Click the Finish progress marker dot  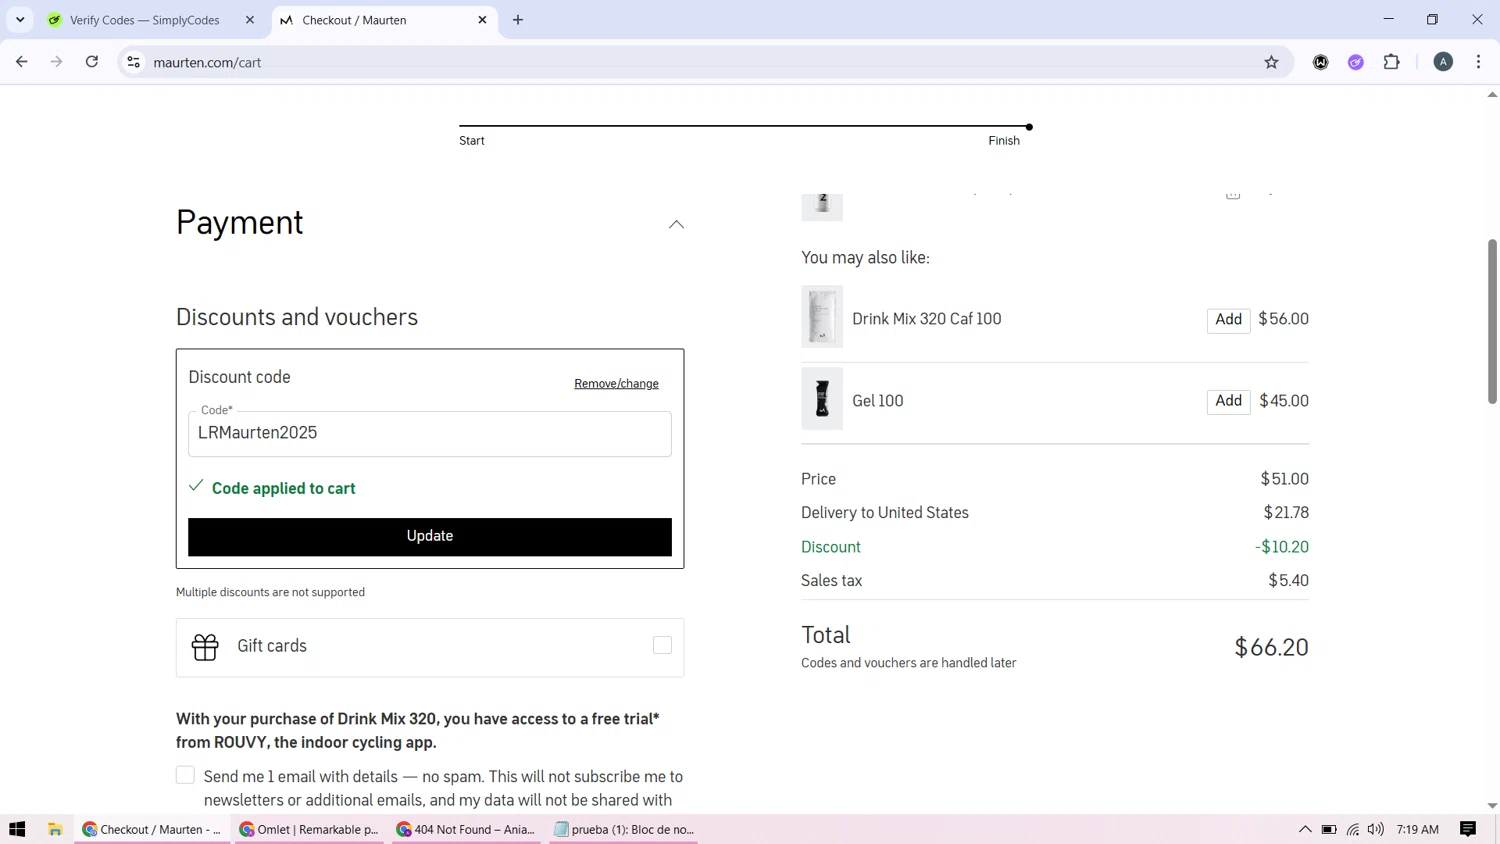point(1029,127)
